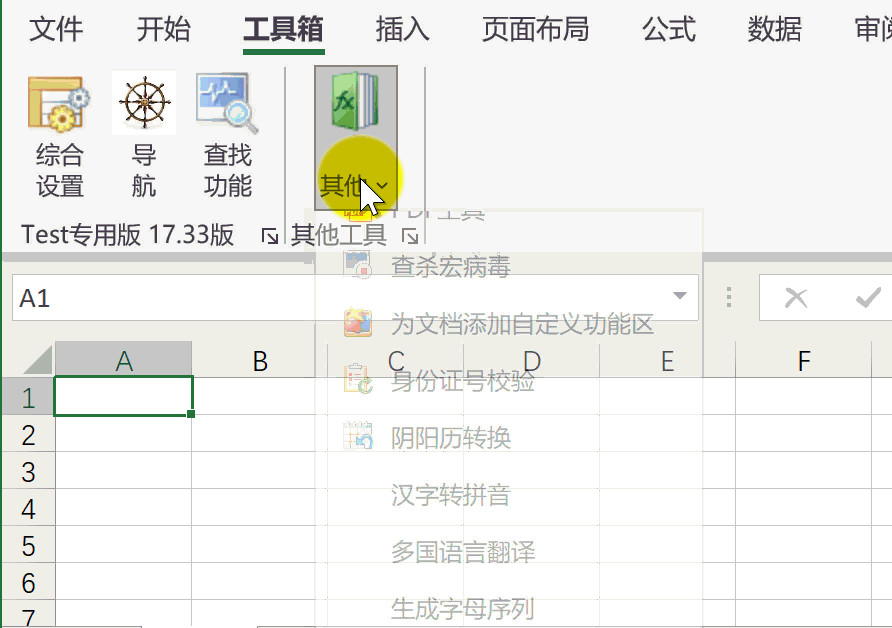The width and height of the screenshot is (892, 628).
Task: Expand the 其他 dropdown button
Action: tap(355, 184)
